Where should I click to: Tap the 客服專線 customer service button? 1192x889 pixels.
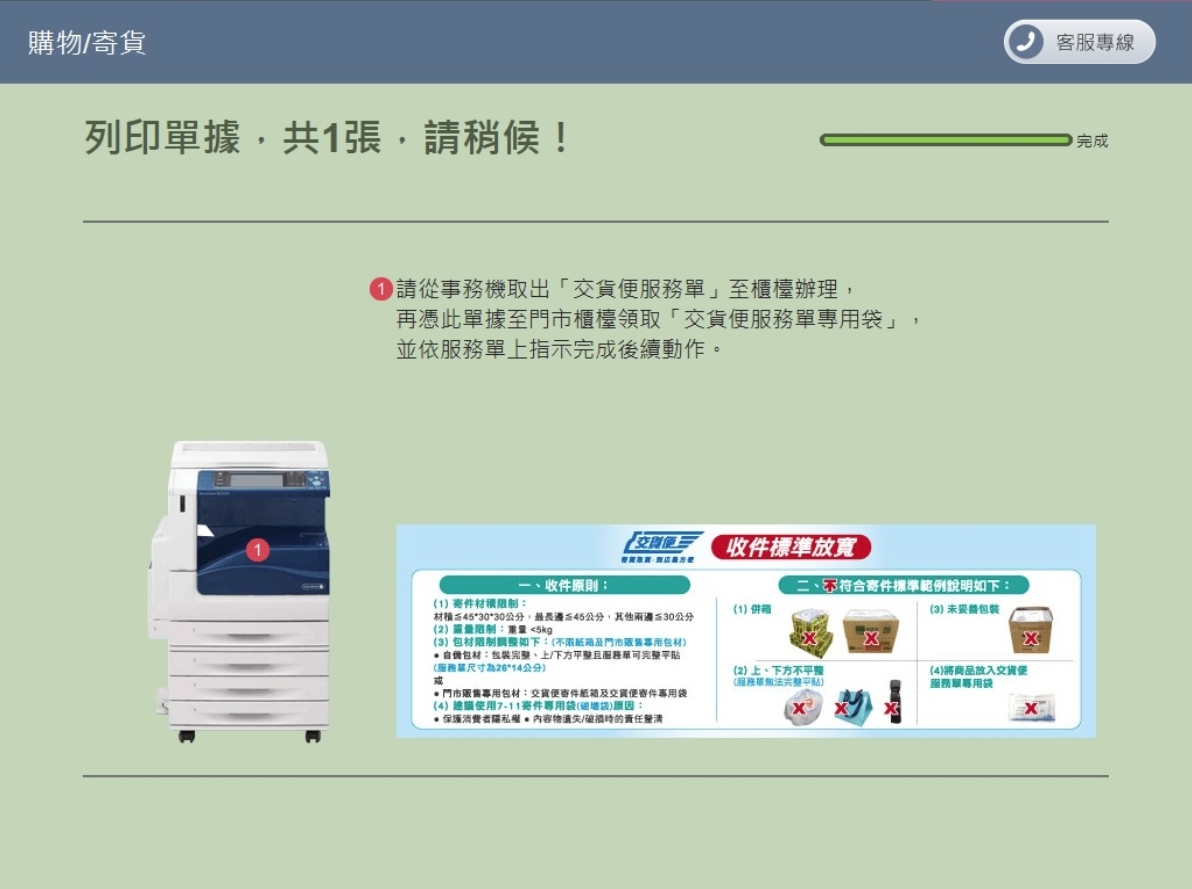click(1080, 42)
